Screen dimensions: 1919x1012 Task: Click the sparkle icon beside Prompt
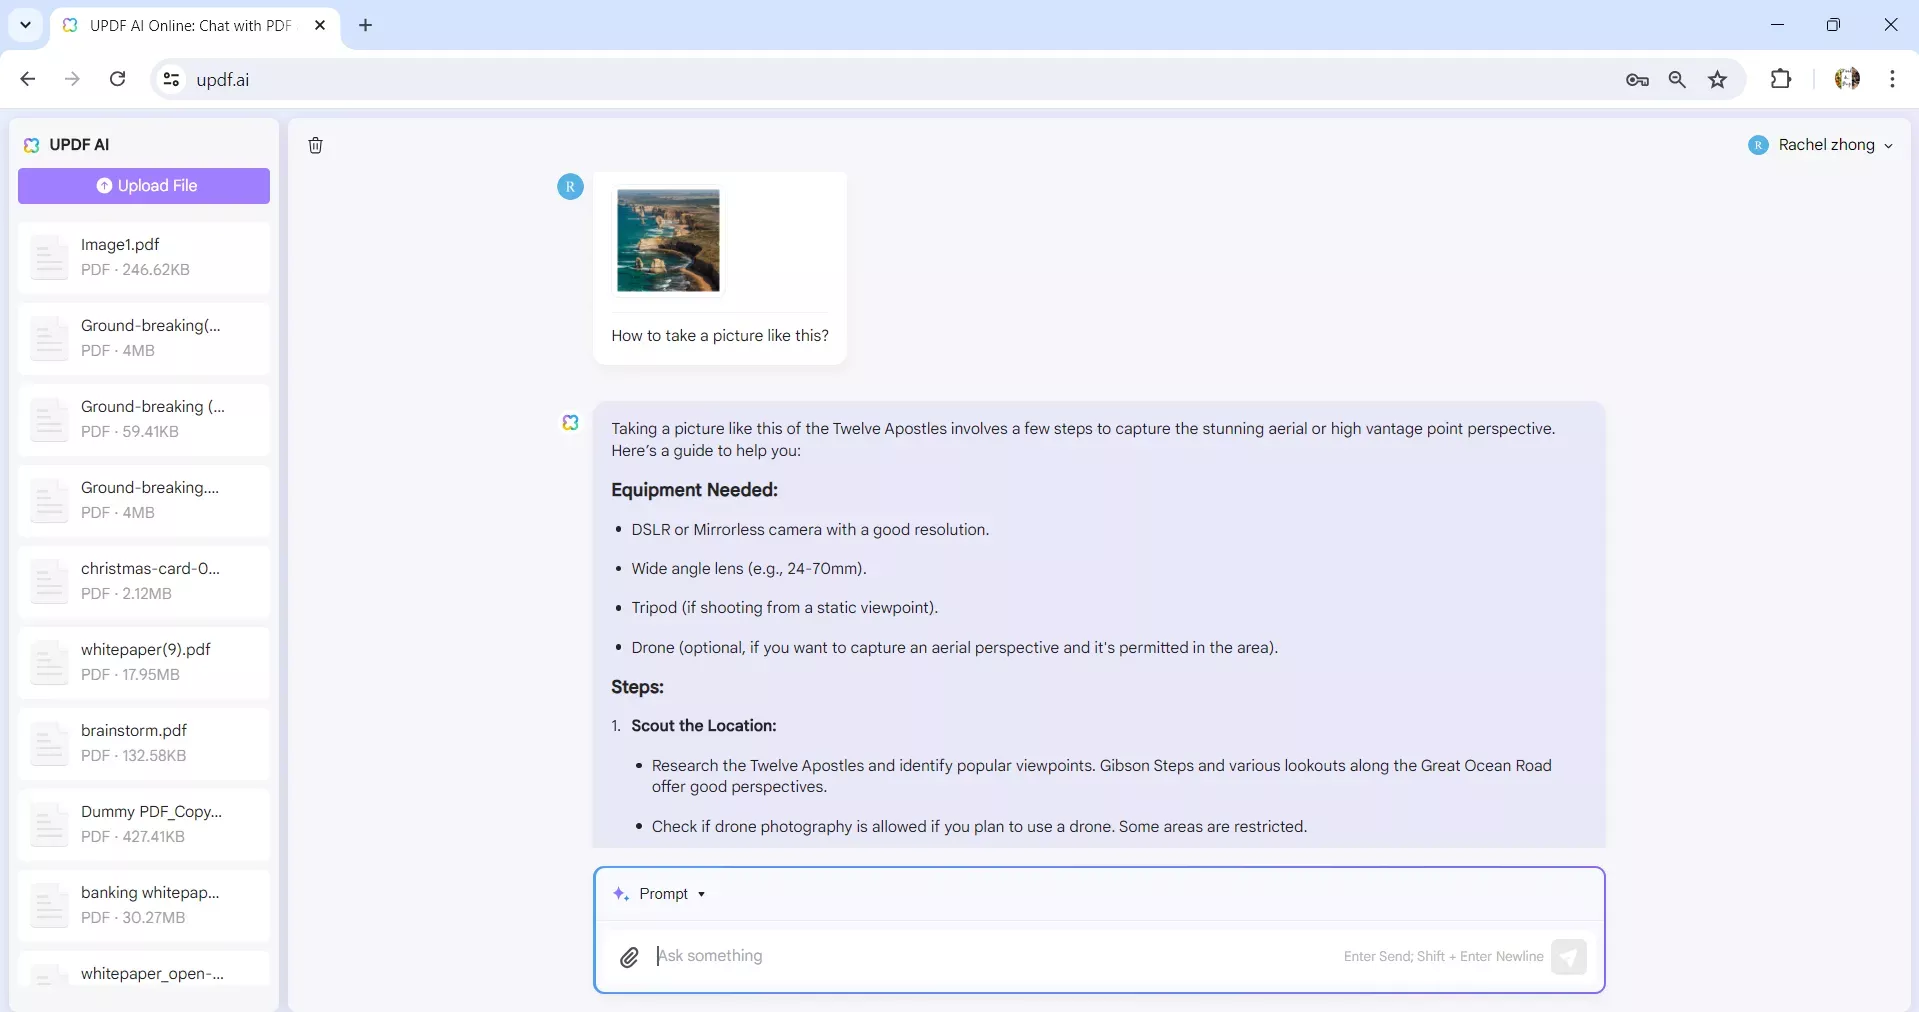(x=621, y=894)
